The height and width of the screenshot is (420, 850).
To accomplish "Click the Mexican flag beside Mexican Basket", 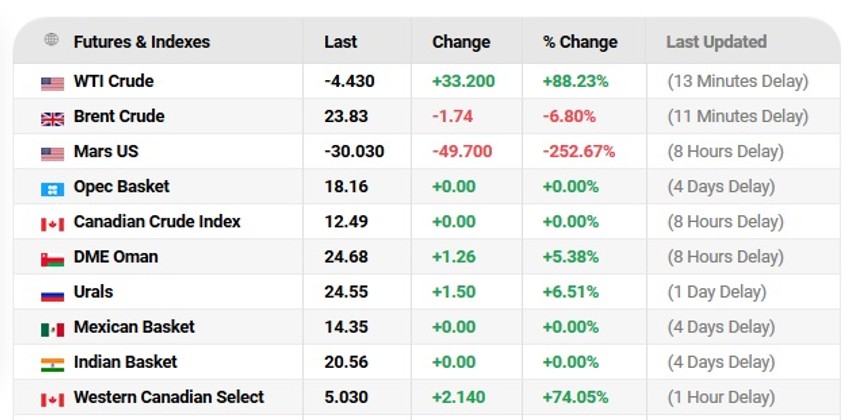I will point(52,328).
